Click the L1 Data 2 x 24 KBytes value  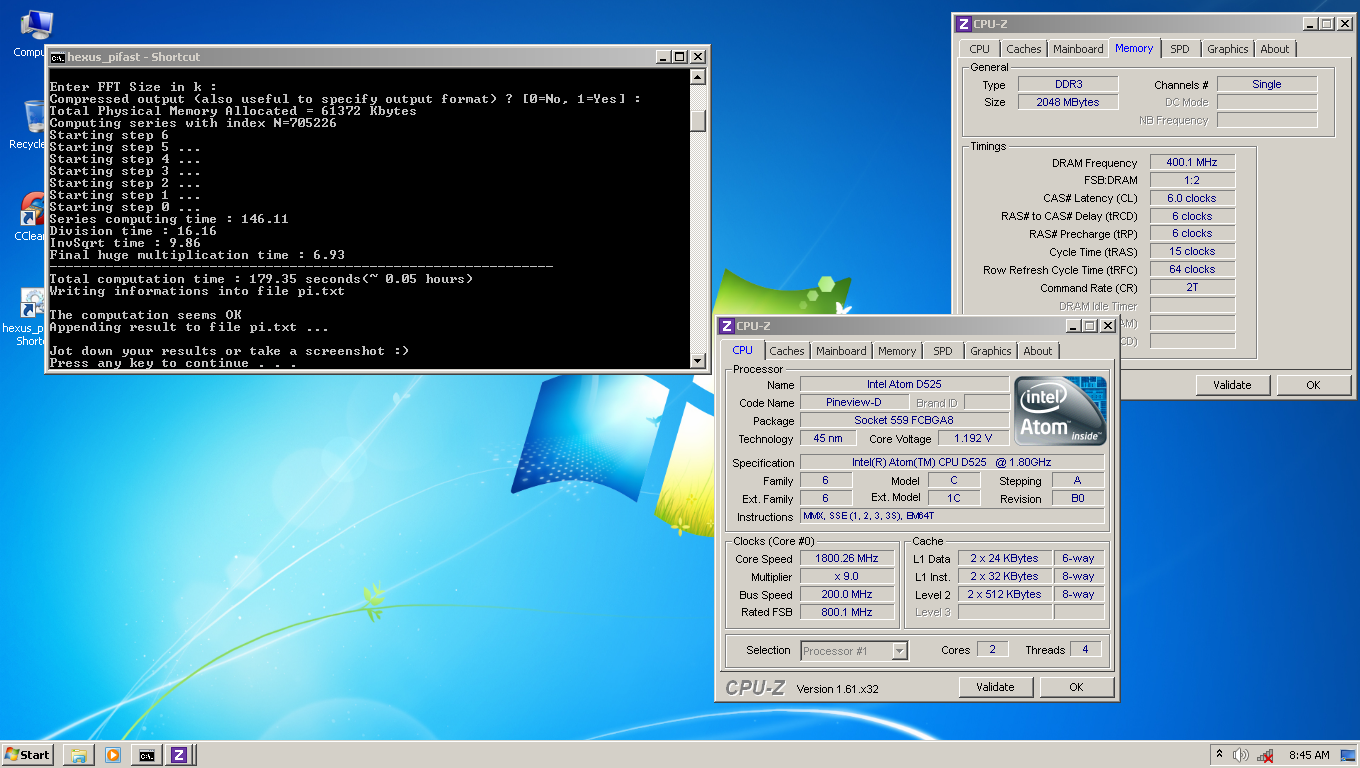pyautogui.click(x=1004, y=559)
